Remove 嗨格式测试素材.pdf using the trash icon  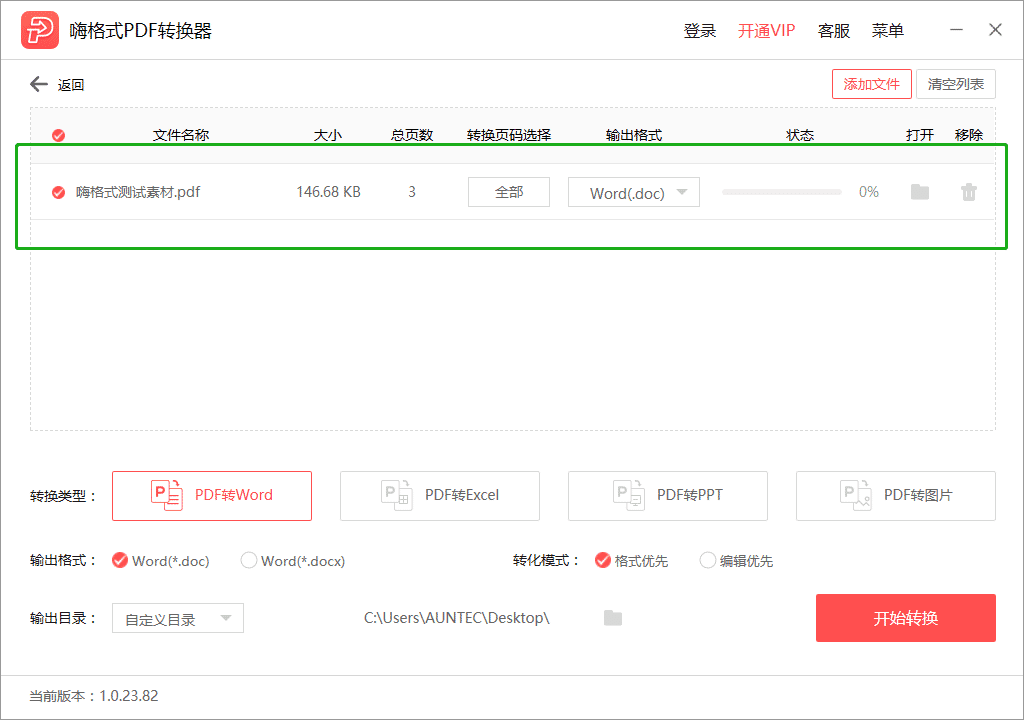(968, 191)
